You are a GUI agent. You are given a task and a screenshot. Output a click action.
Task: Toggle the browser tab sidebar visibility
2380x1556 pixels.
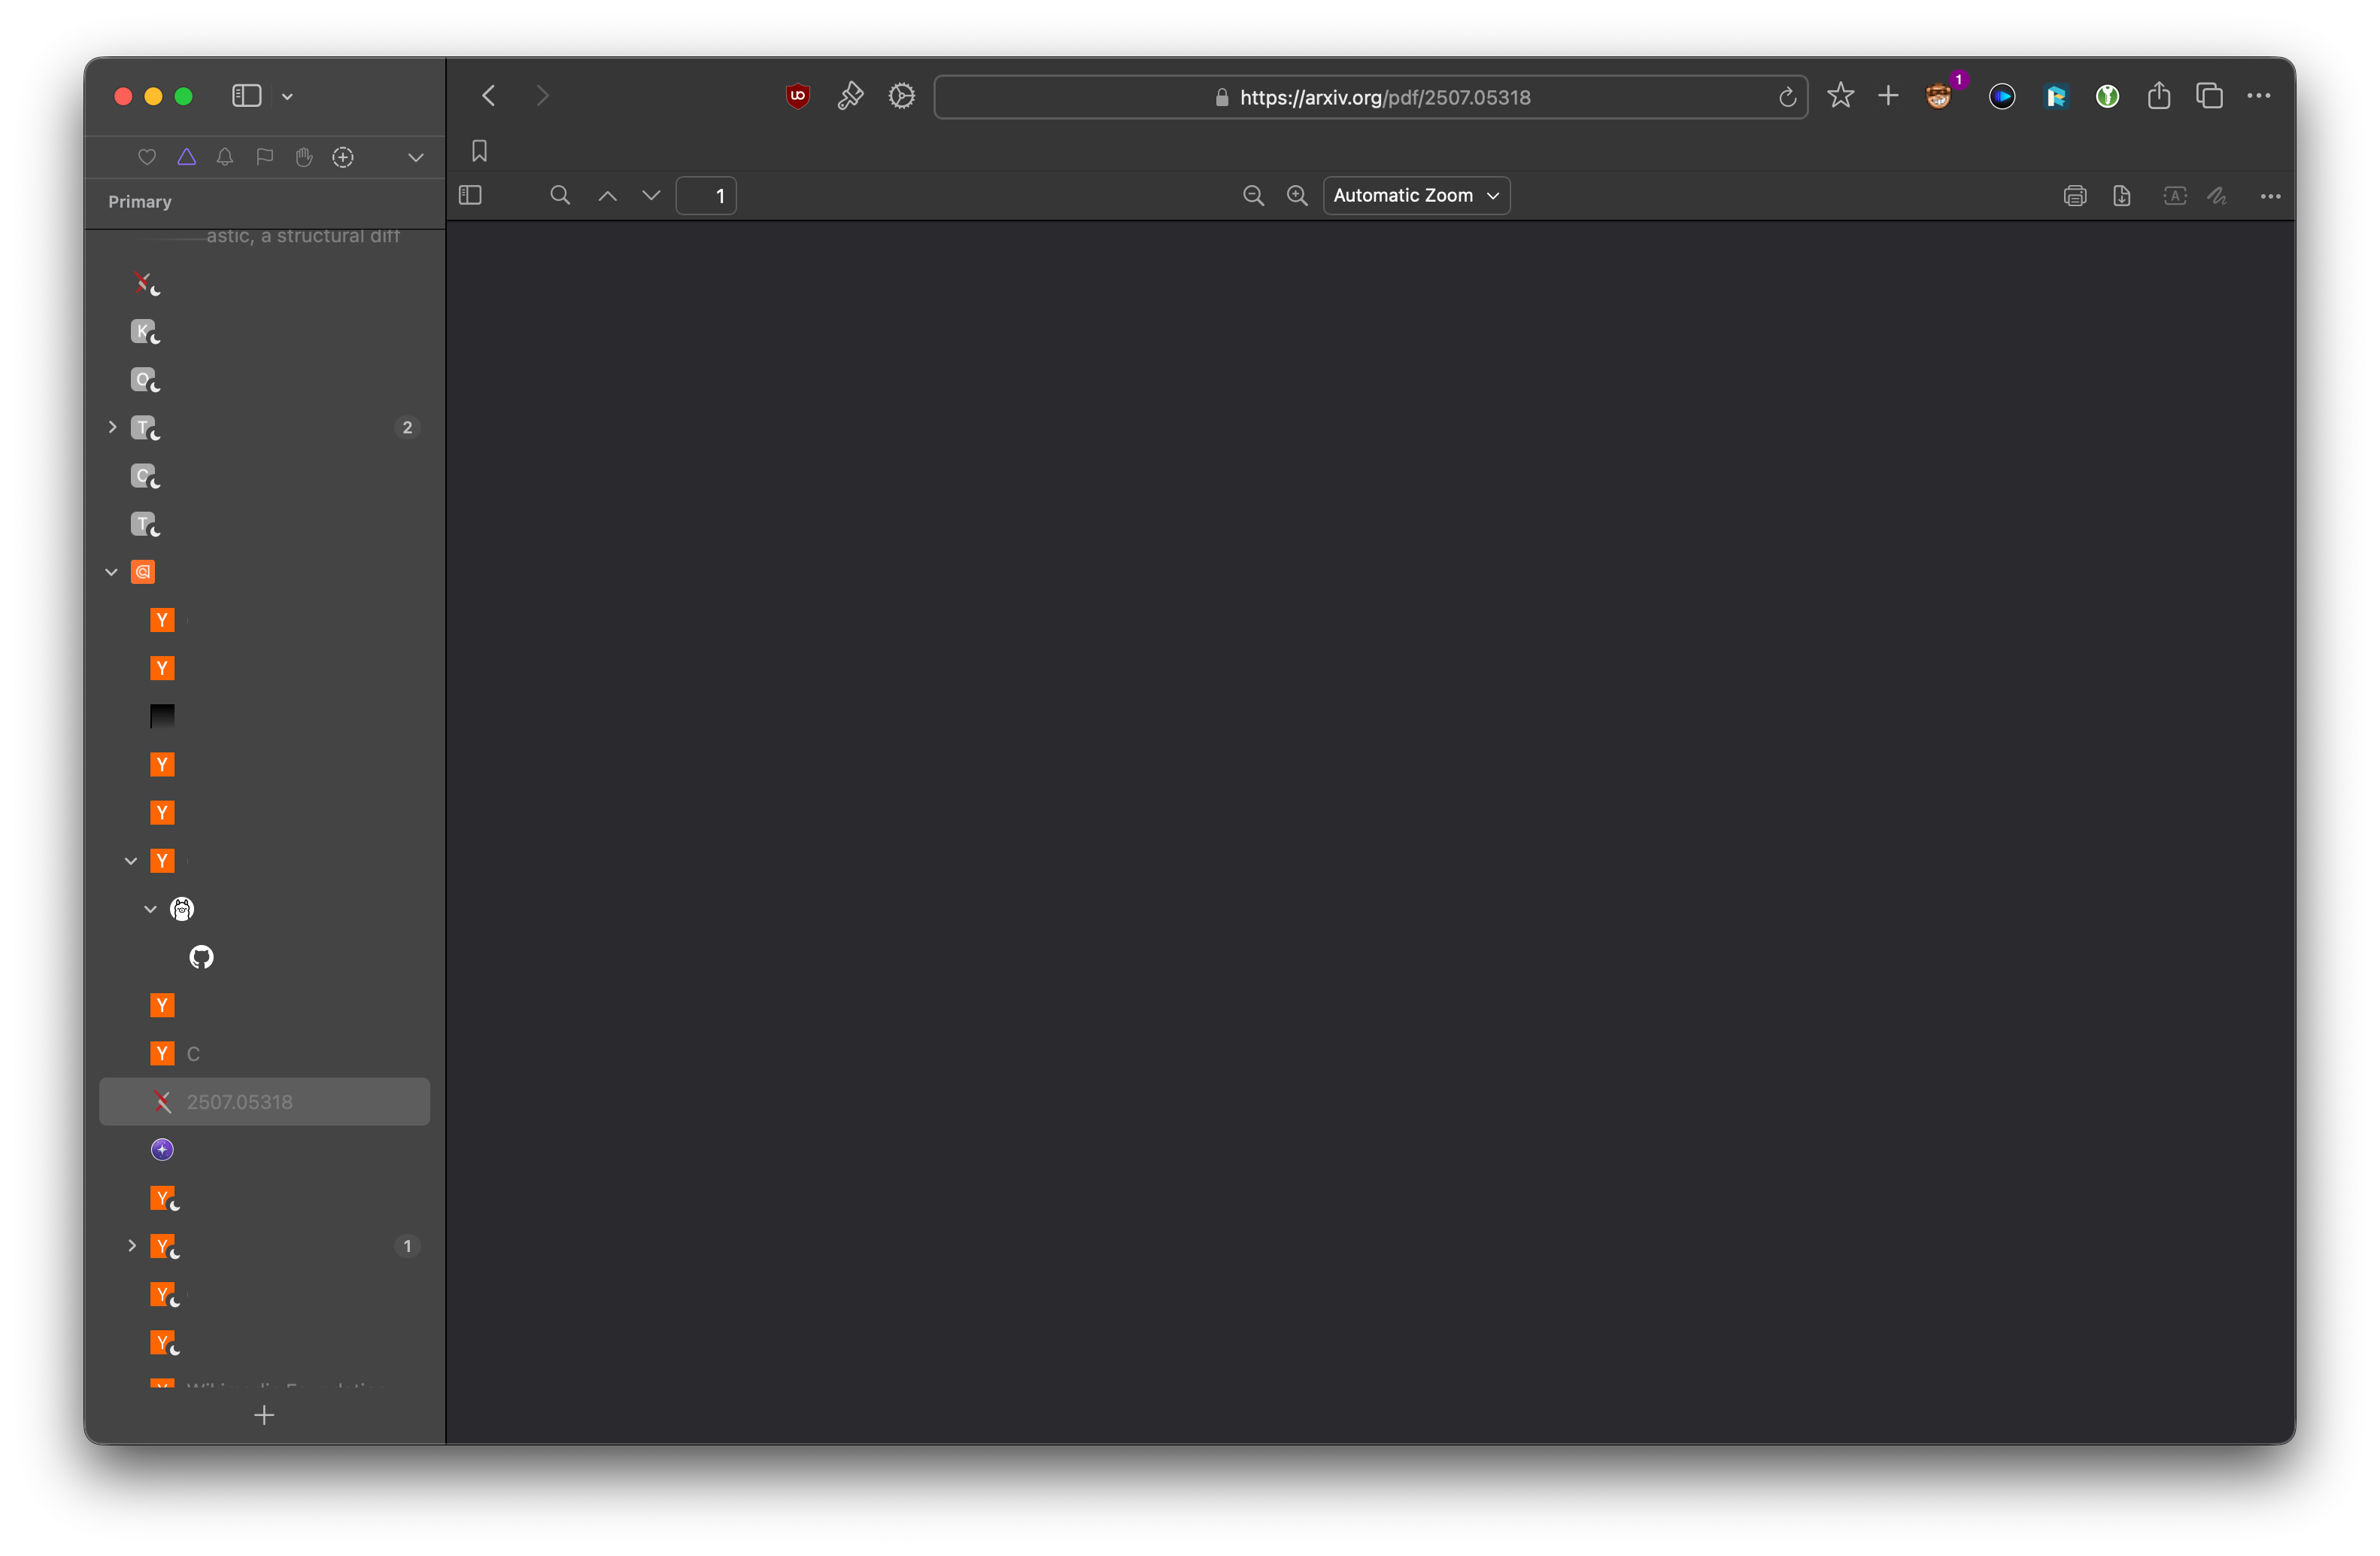pyautogui.click(x=246, y=96)
